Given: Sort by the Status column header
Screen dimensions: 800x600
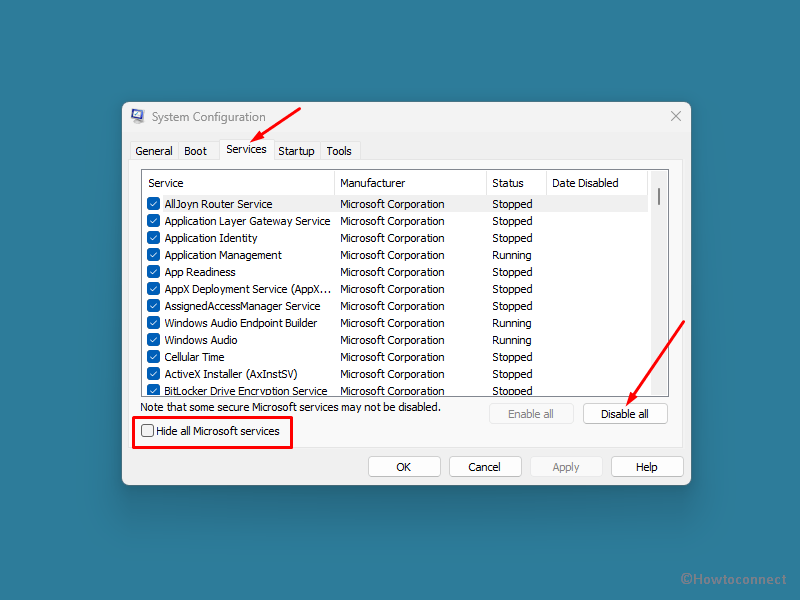Looking at the screenshot, I should [x=516, y=183].
